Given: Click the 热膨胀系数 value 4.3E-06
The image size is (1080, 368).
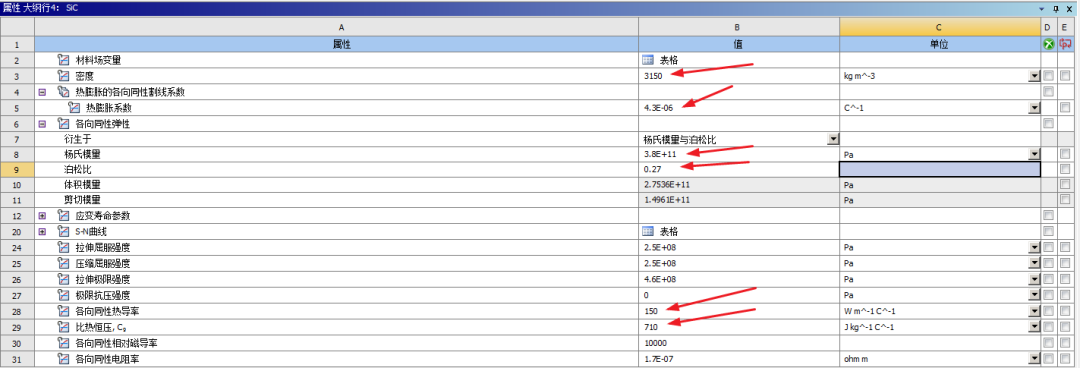Looking at the screenshot, I should [x=658, y=108].
